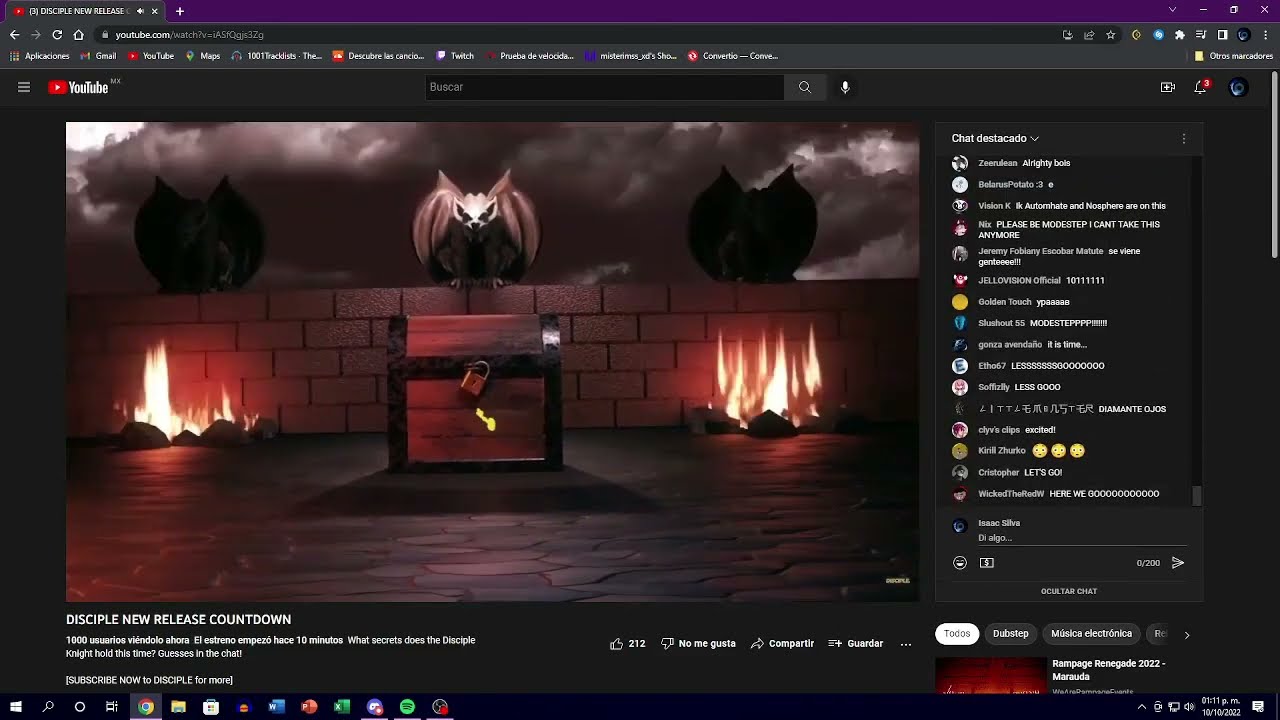
Task: Open a new Chrome tab
Action: click(x=180, y=11)
